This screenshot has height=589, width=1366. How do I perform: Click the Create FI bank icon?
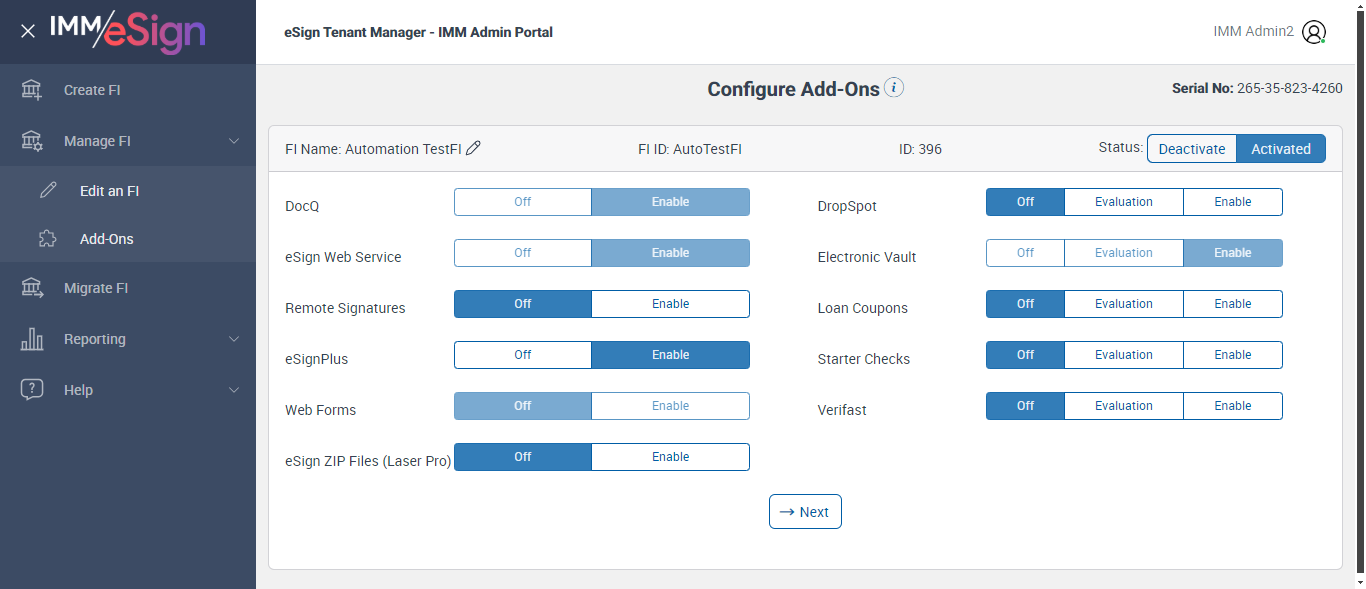32,90
